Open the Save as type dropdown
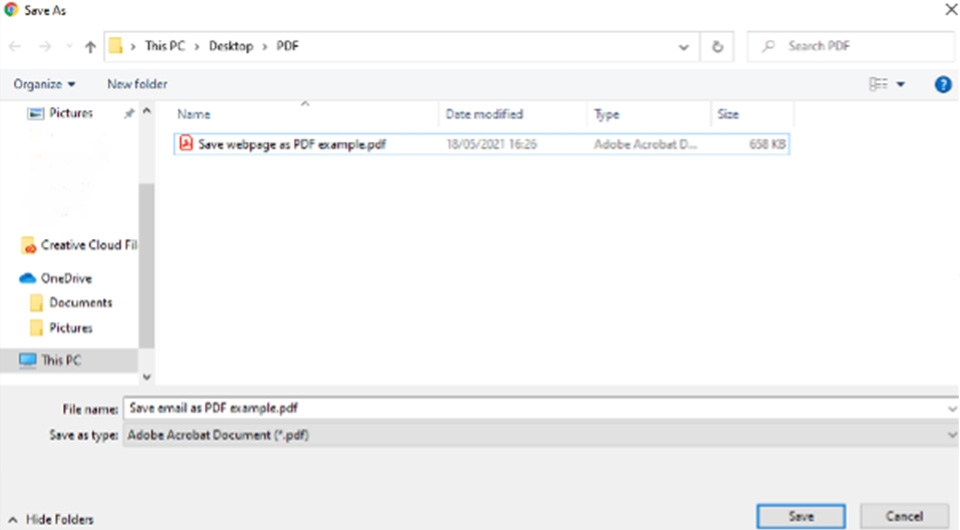The height and width of the screenshot is (530, 960). [541, 435]
